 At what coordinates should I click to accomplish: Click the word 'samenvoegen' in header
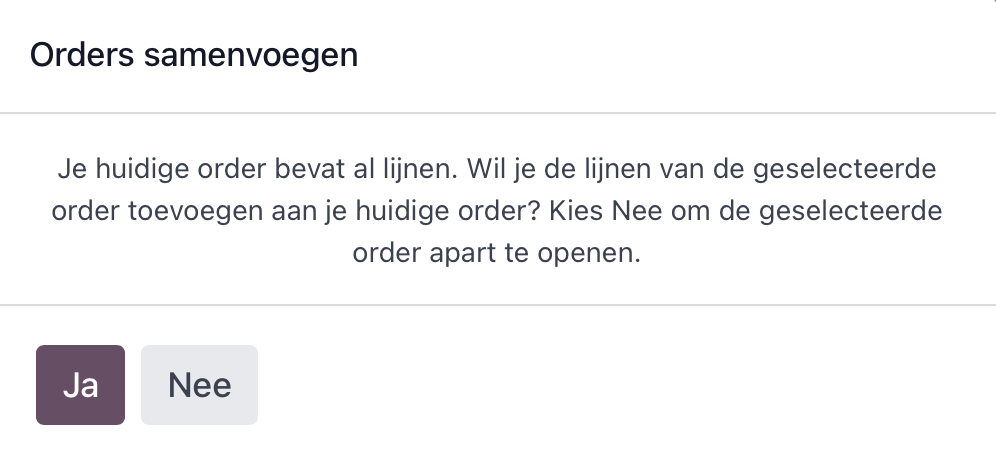251,55
